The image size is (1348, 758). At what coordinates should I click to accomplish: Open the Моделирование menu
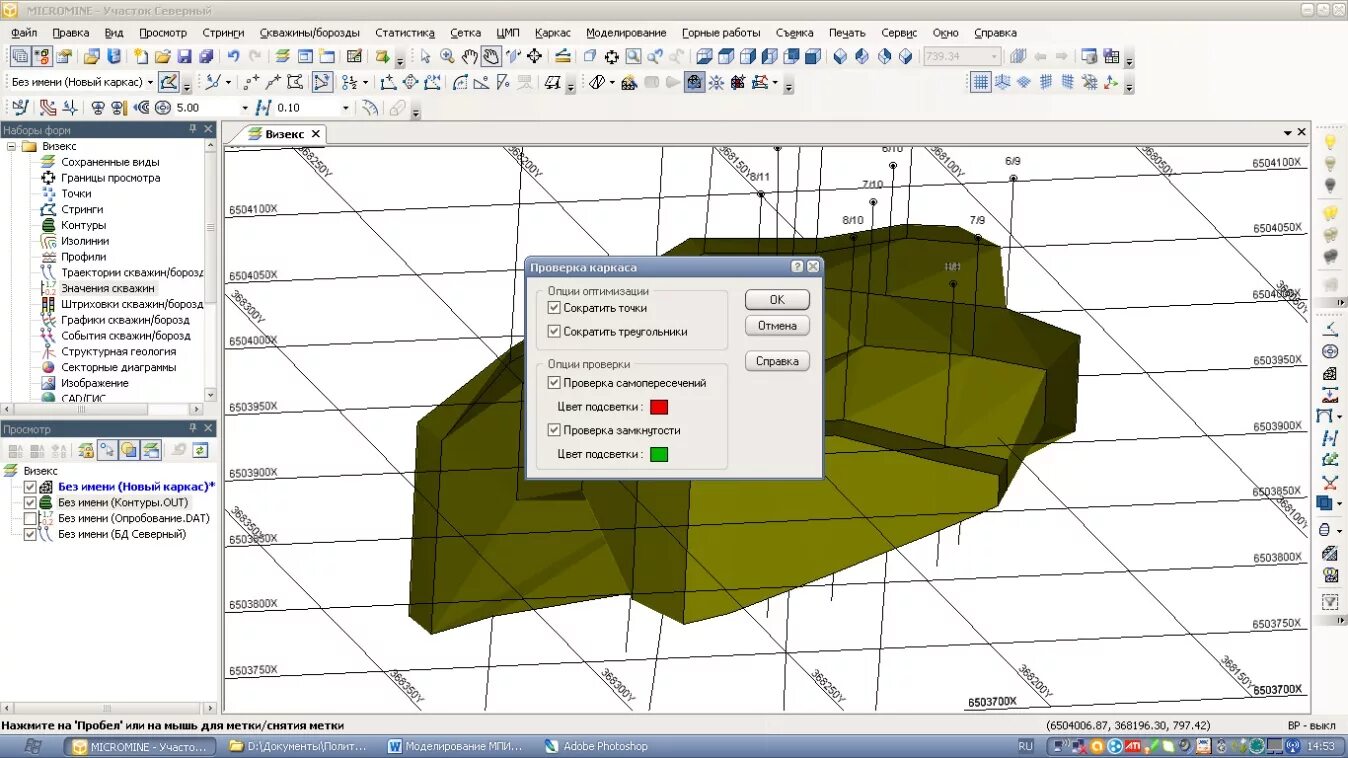626,33
